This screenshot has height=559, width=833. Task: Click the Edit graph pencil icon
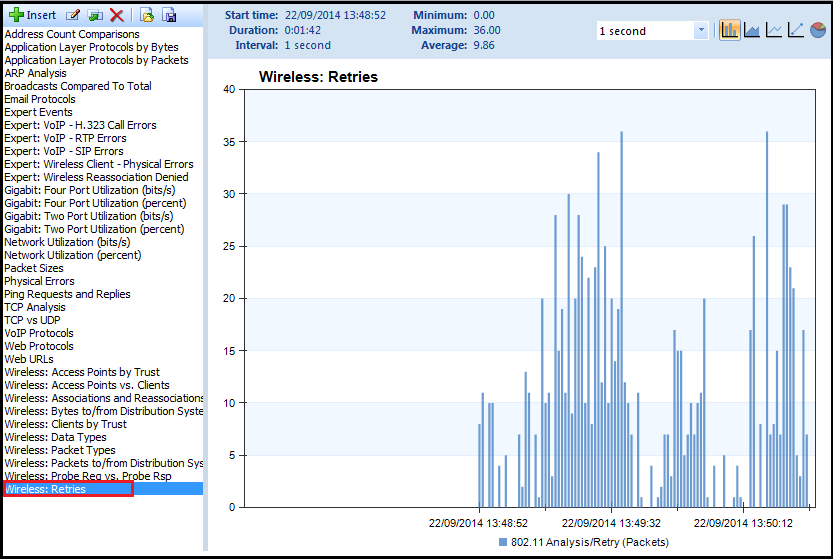(73, 15)
